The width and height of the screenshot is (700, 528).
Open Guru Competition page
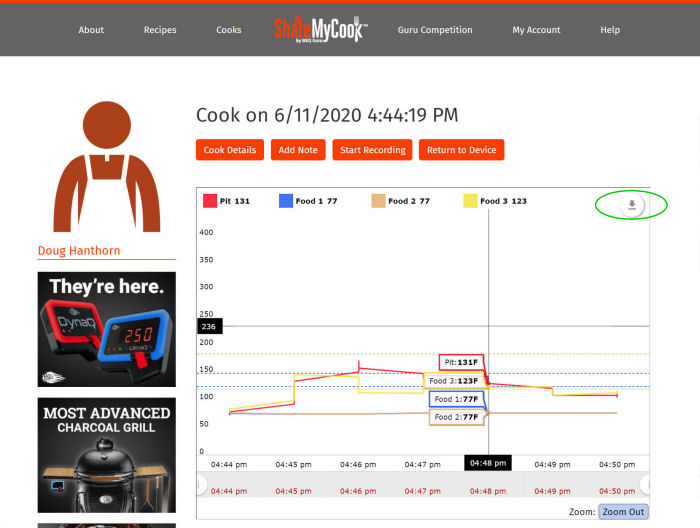[x=435, y=30]
